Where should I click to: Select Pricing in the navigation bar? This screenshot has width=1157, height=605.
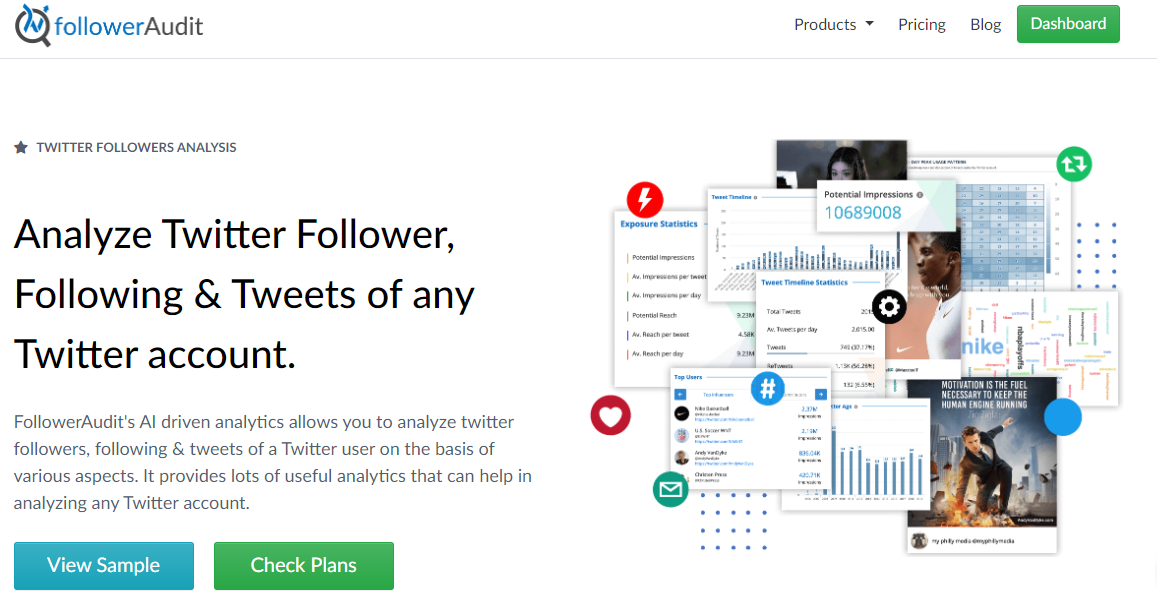(921, 24)
